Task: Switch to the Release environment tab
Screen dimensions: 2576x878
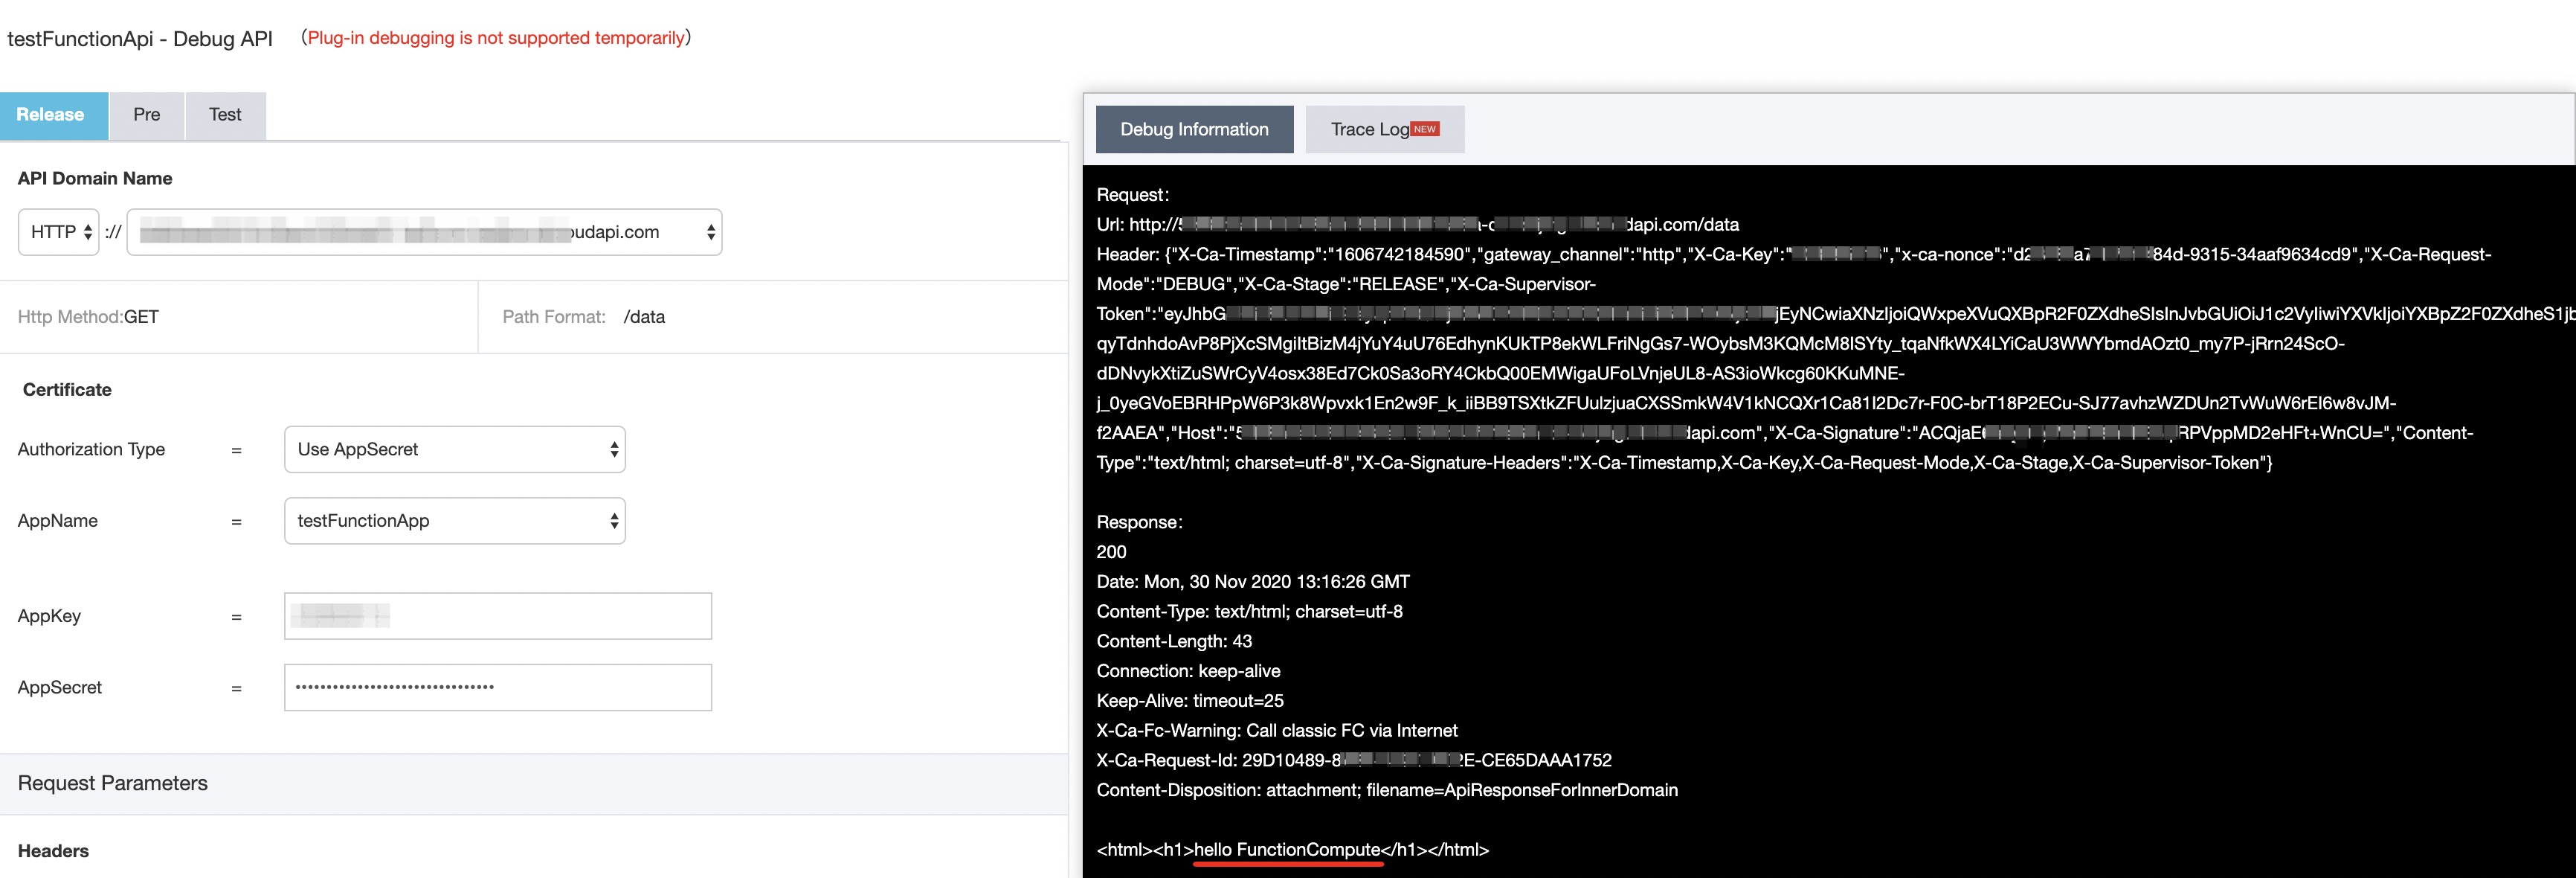Action: (x=53, y=115)
